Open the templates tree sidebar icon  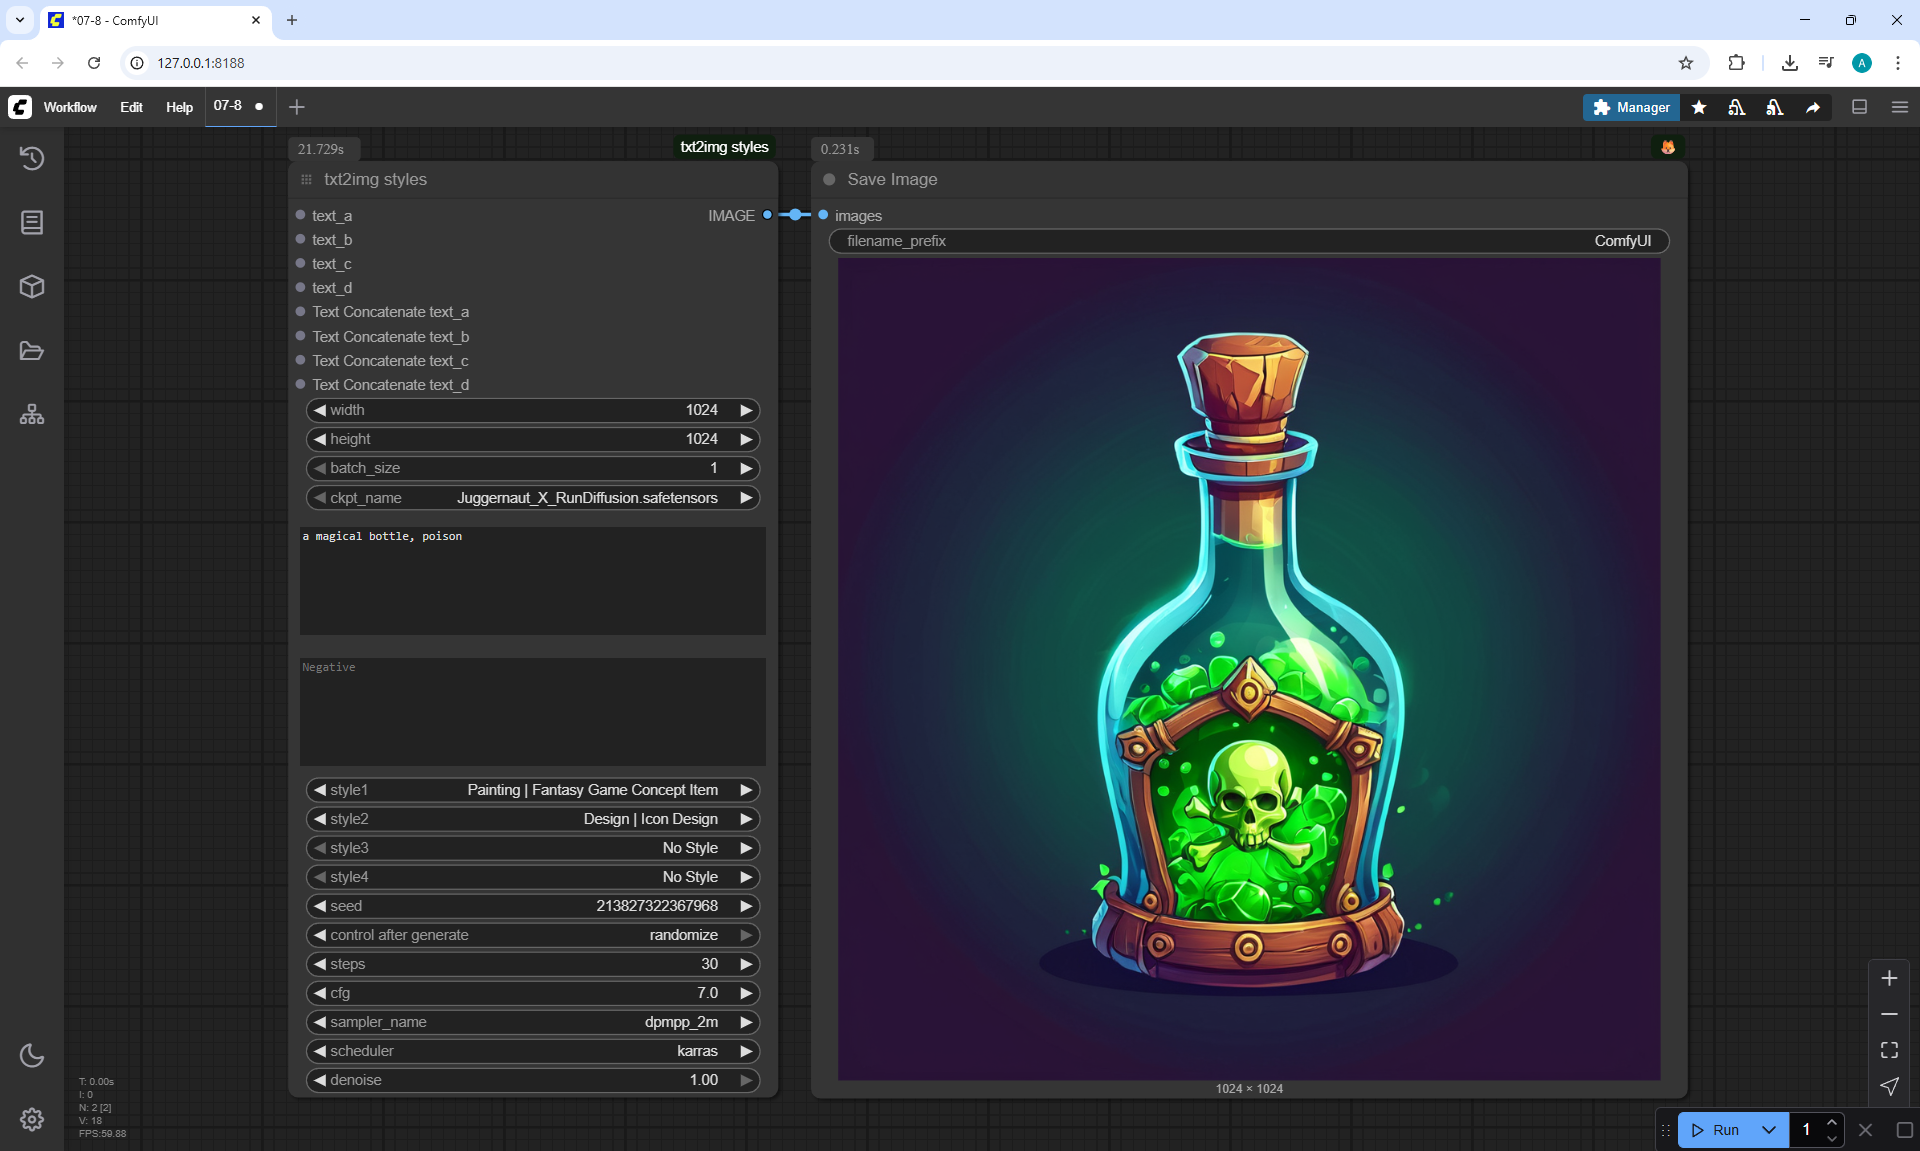click(x=32, y=415)
